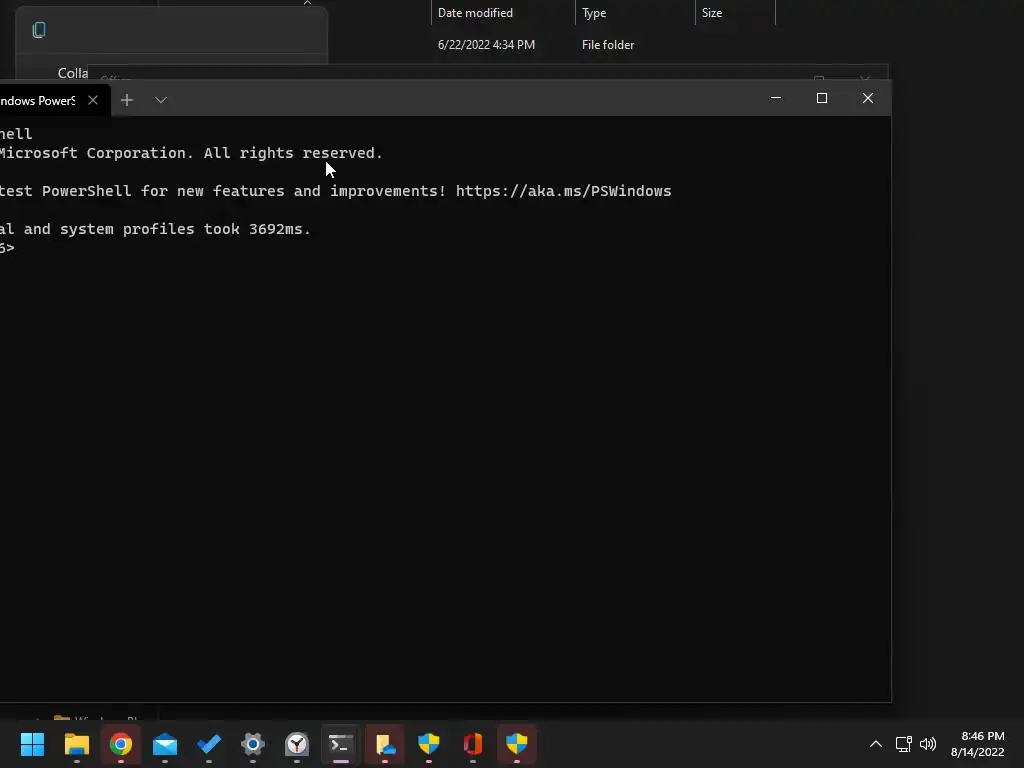Open the volume speaker tray icon
The image size is (1024, 768).
point(927,744)
